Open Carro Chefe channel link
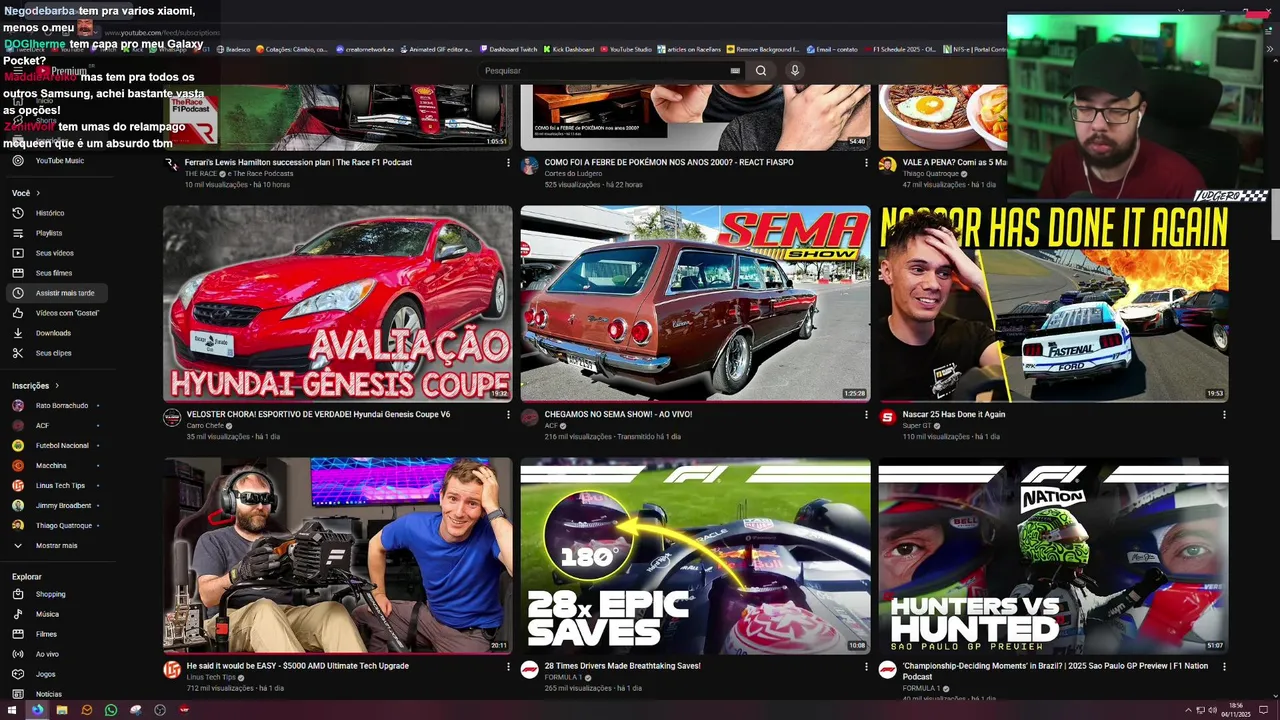The width and height of the screenshot is (1280, 720). click(x=205, y=426)
